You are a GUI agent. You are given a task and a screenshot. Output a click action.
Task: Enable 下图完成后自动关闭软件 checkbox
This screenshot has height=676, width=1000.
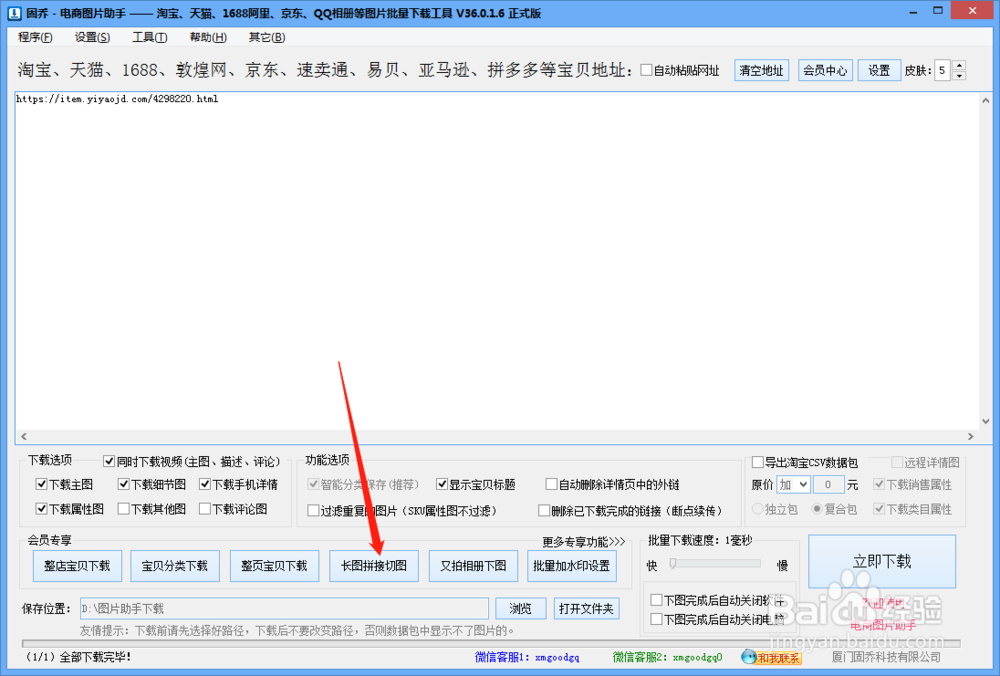point(656,599)
